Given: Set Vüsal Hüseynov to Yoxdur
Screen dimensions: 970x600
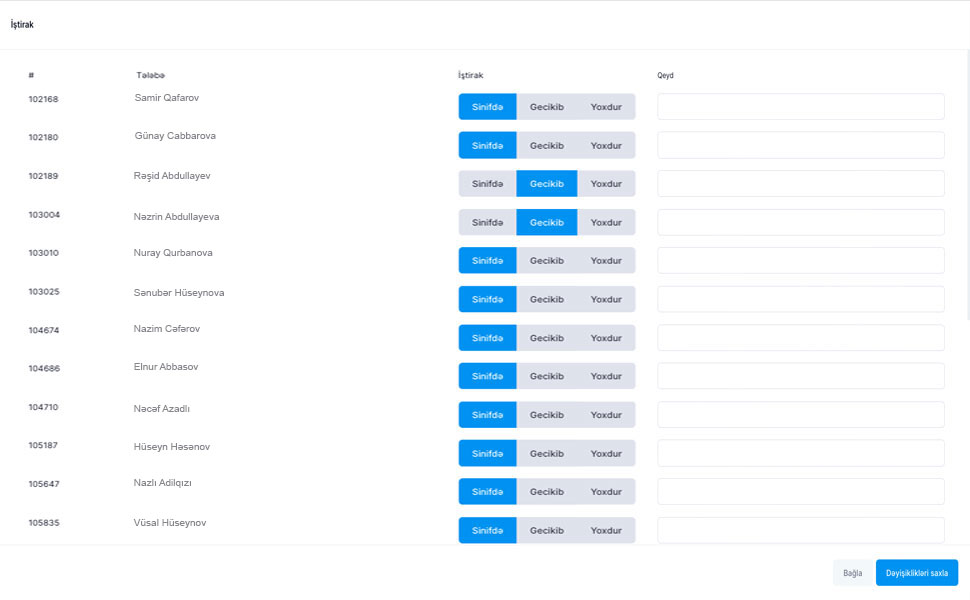Looking at the screenshot, I should pos(606,530).
